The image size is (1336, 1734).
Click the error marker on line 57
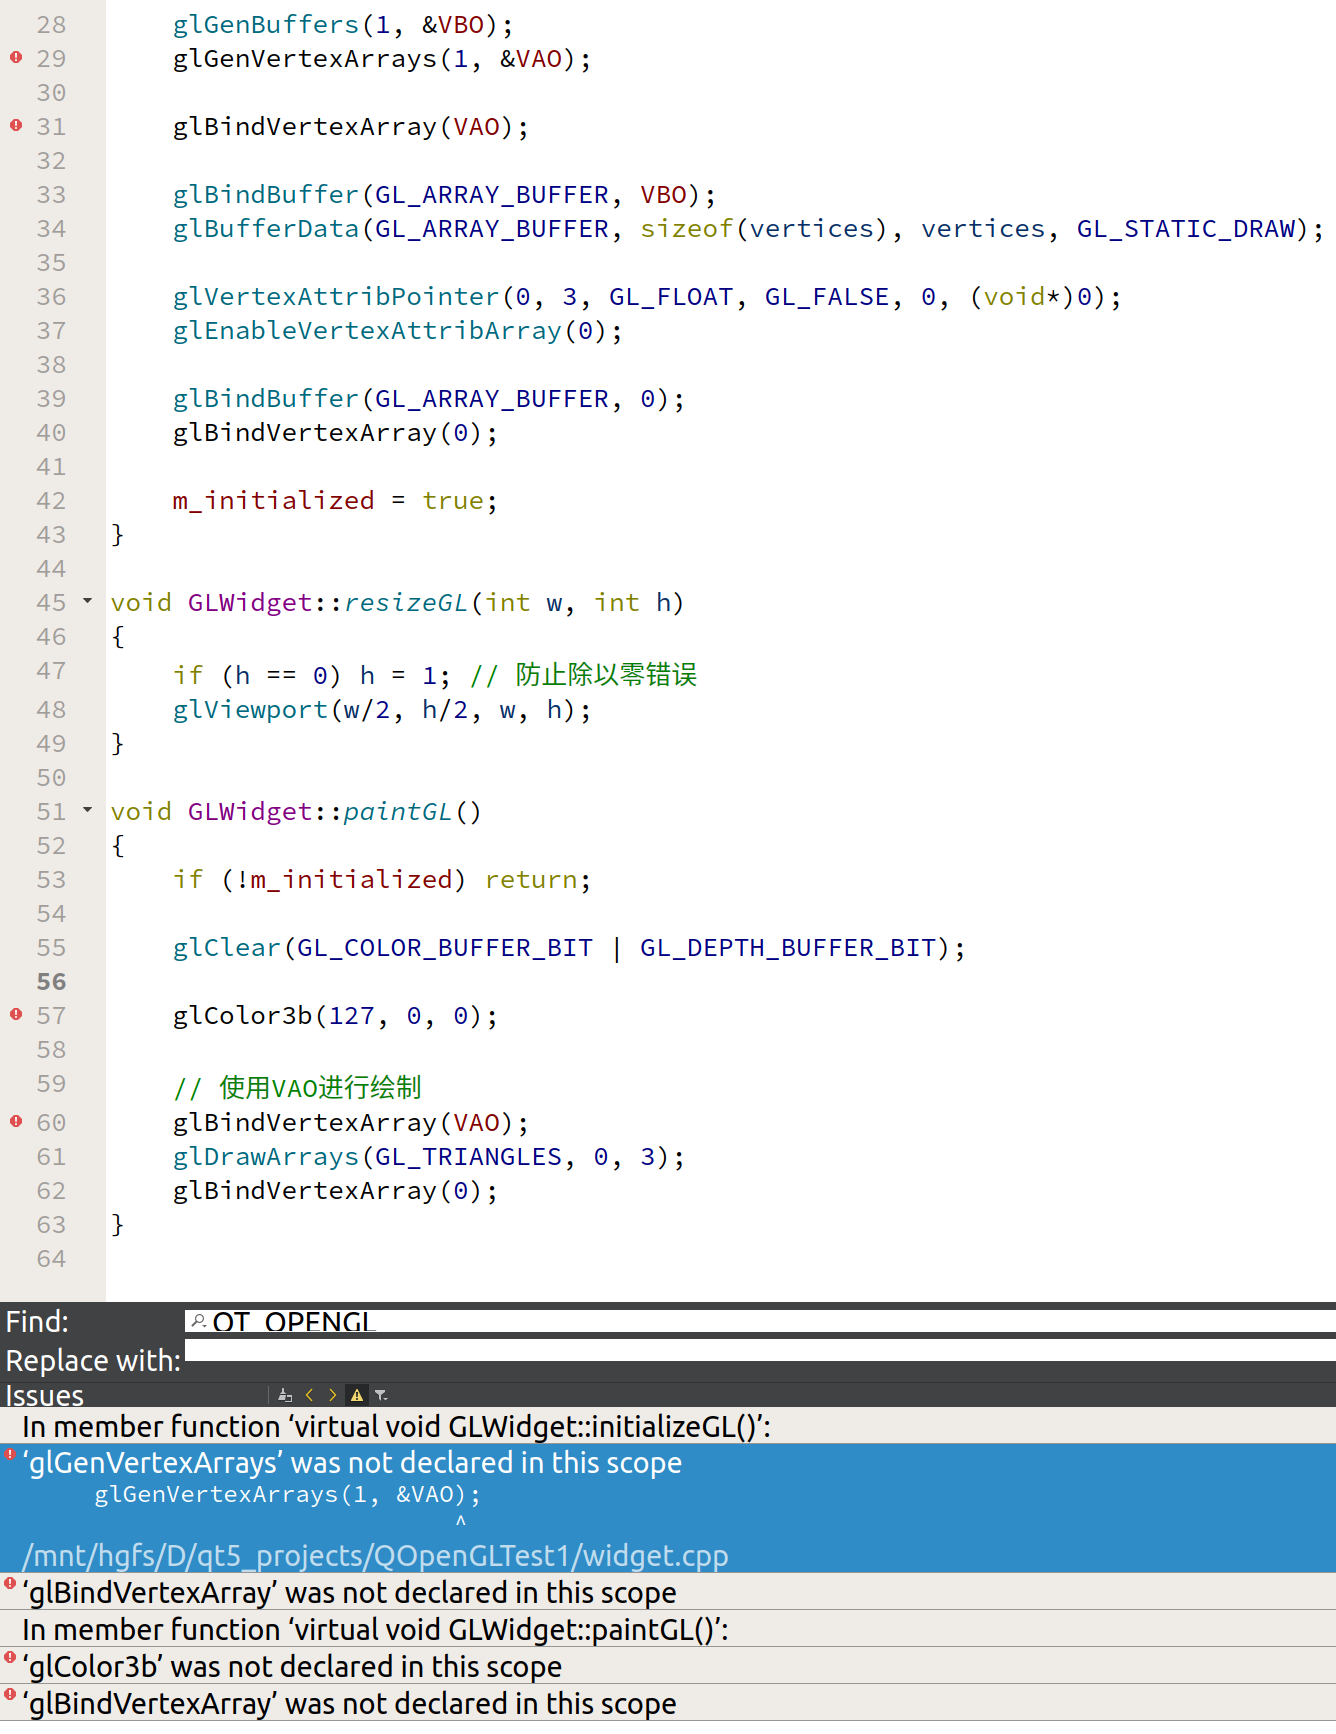[16, 1015]
